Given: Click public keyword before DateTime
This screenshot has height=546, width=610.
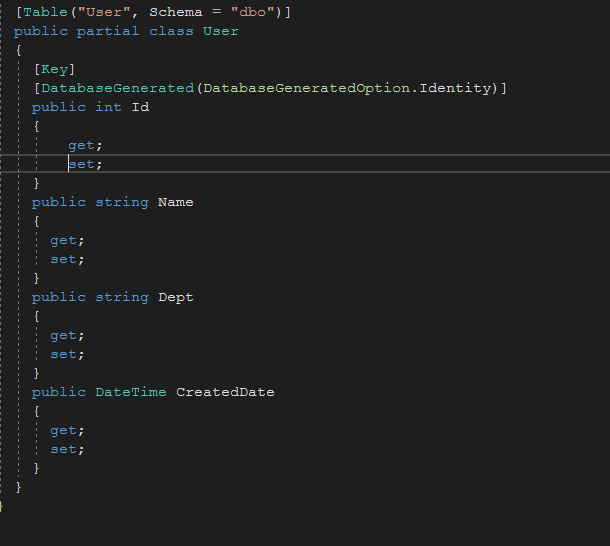Looking at the screenshot, I should click(x=59, y=392).
